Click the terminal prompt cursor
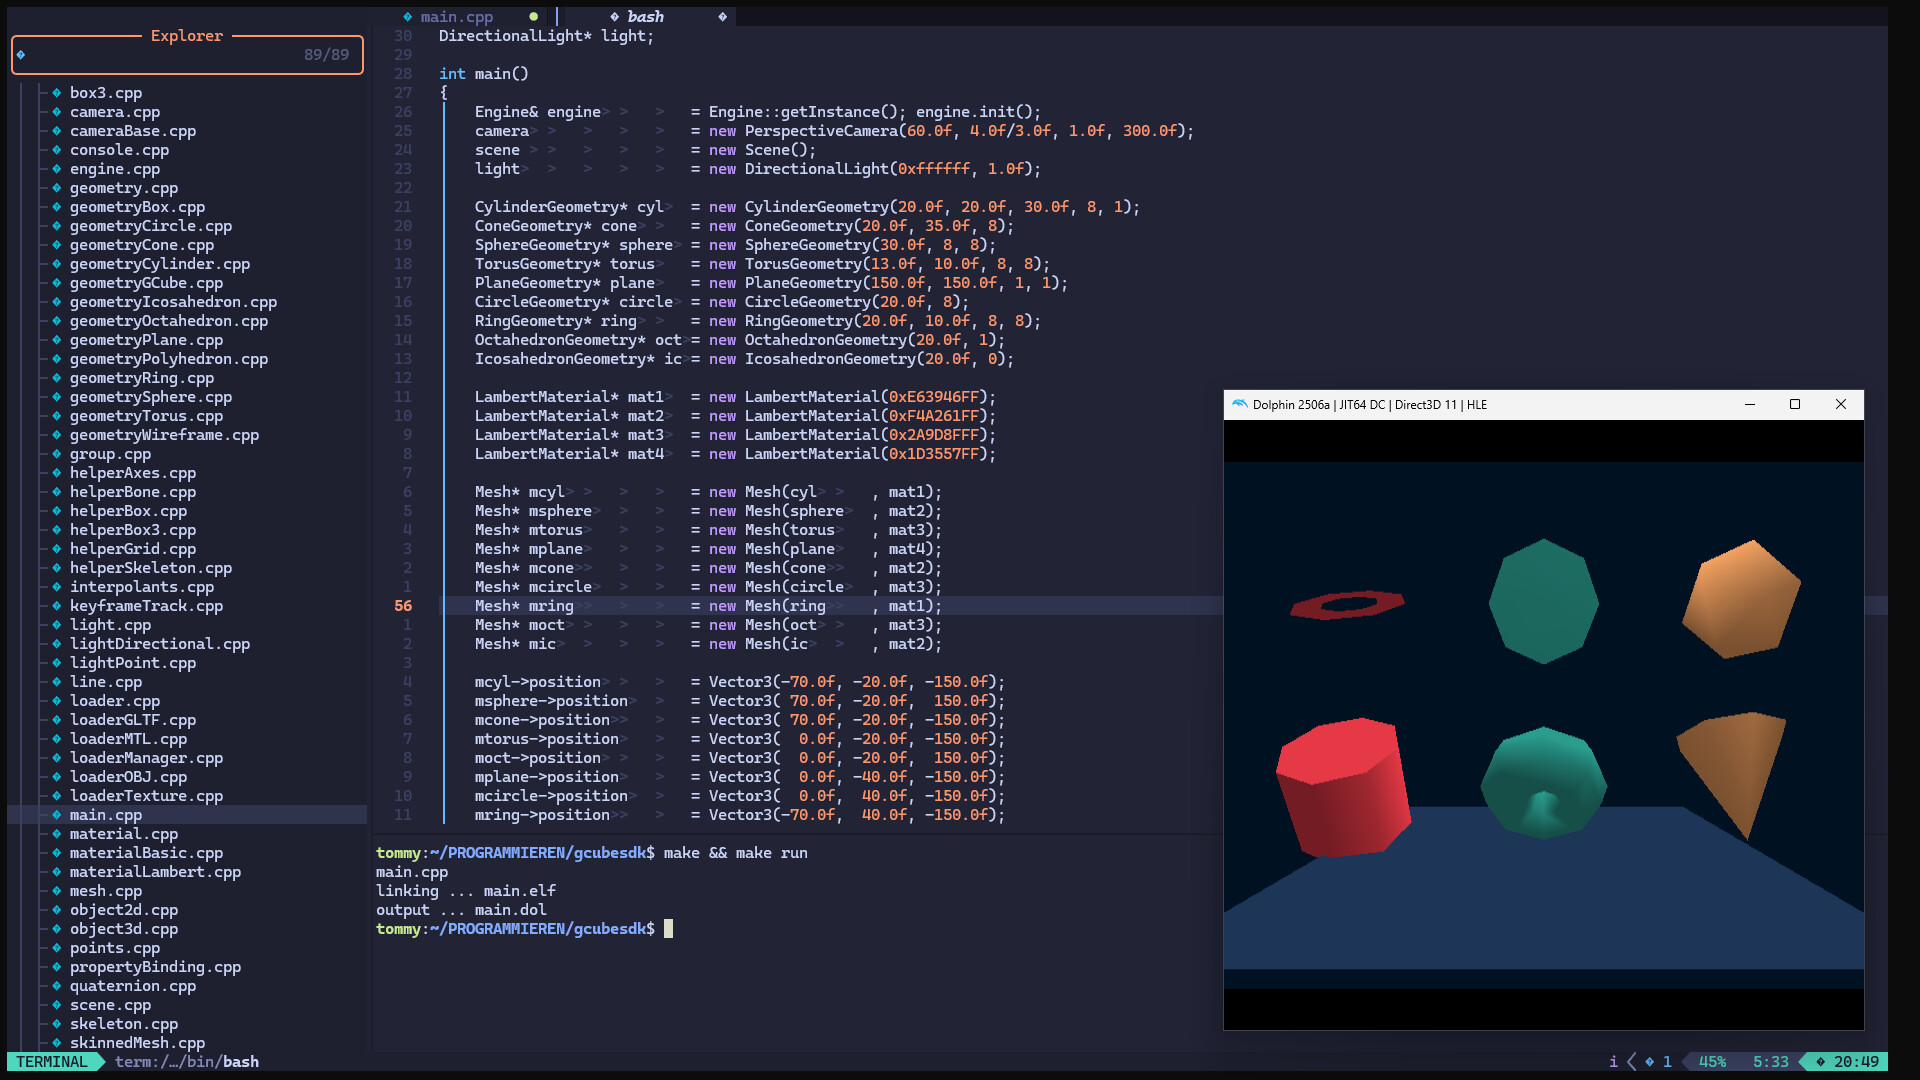 [668, 929]
